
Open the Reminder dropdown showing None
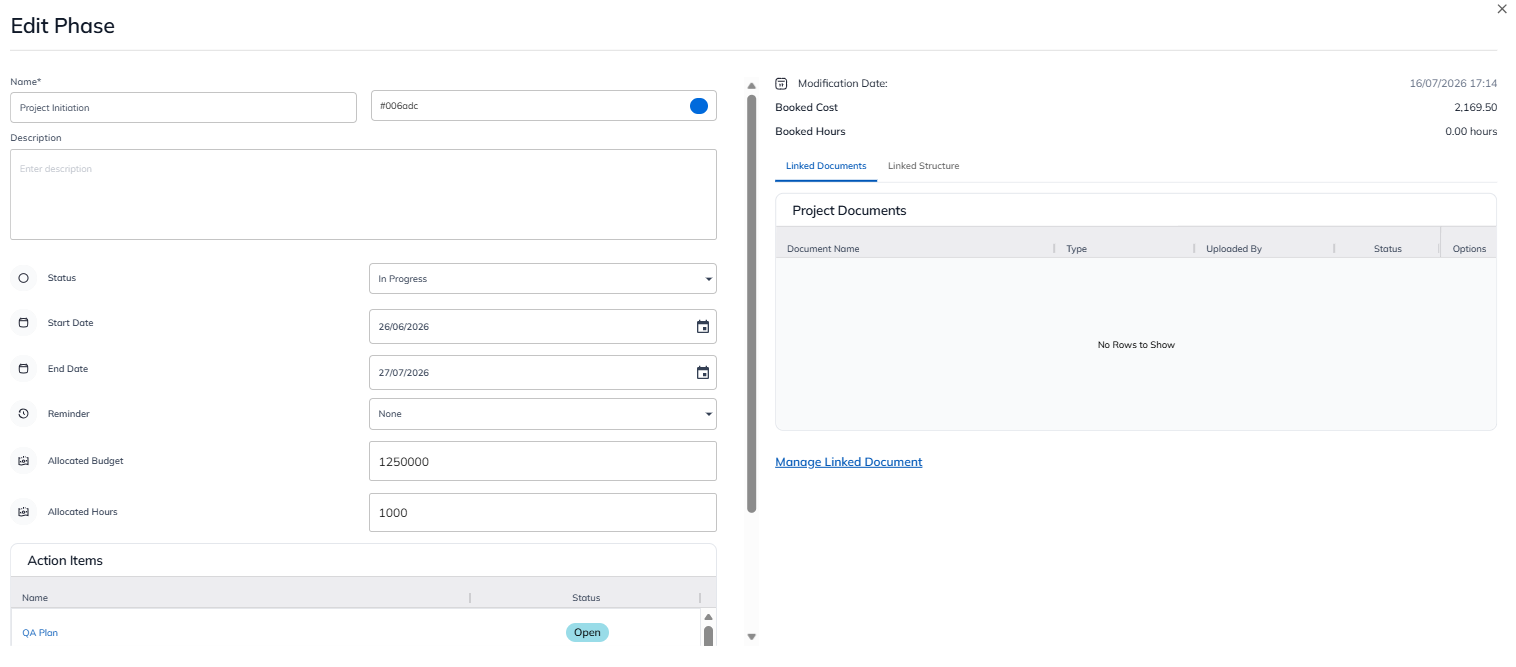pyautogui.click(x=543, y=414)
